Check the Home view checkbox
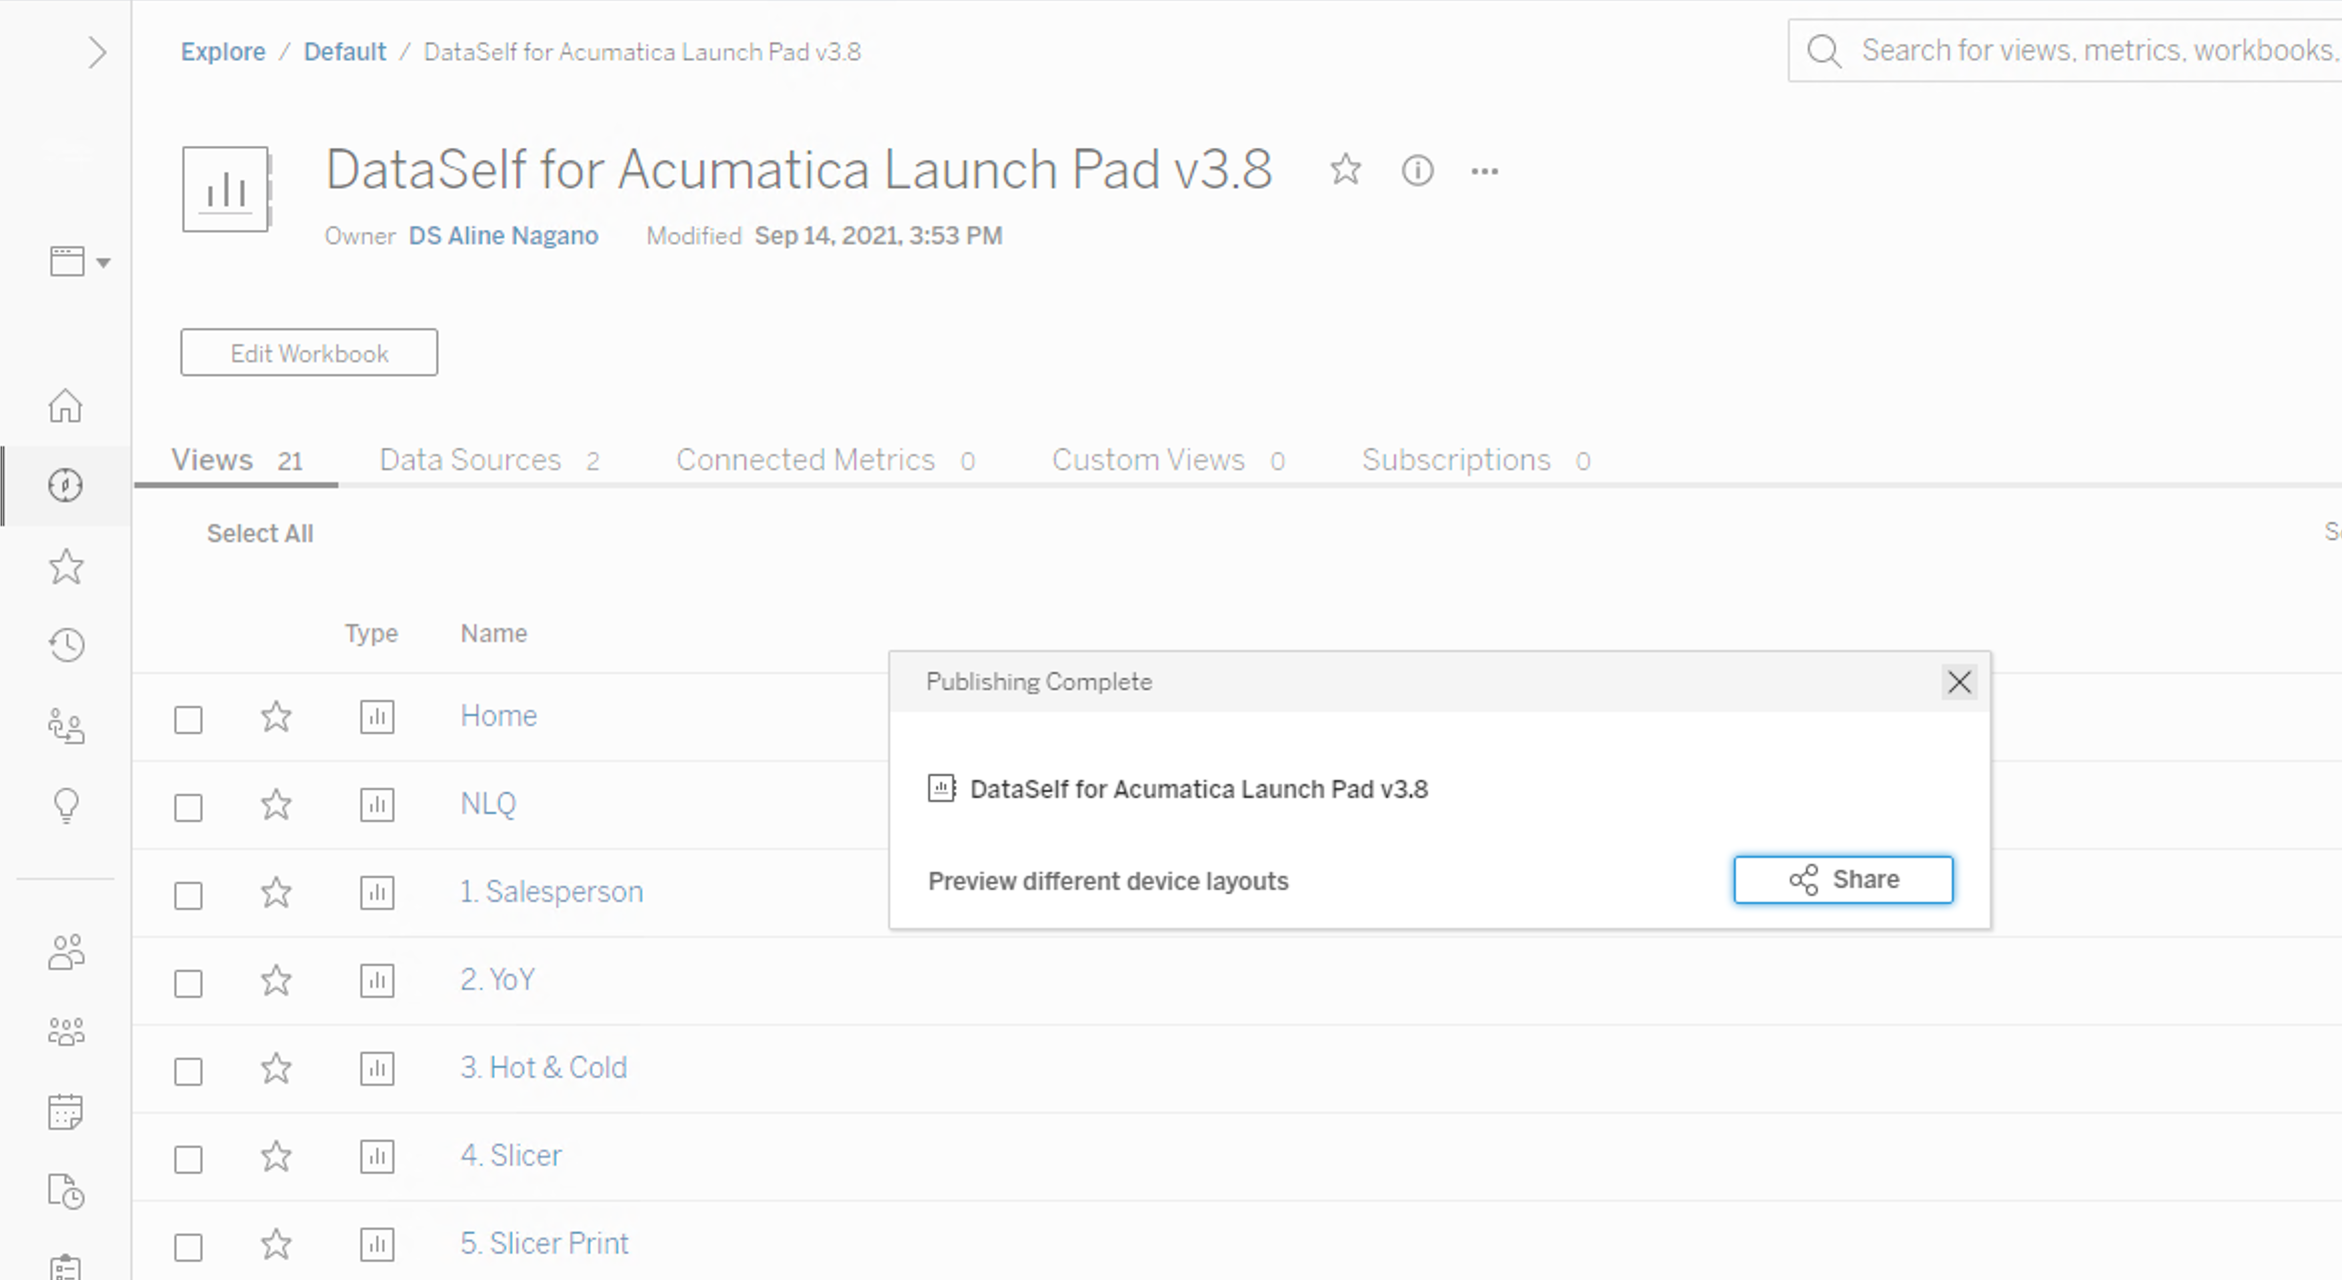 pos(188,719)
